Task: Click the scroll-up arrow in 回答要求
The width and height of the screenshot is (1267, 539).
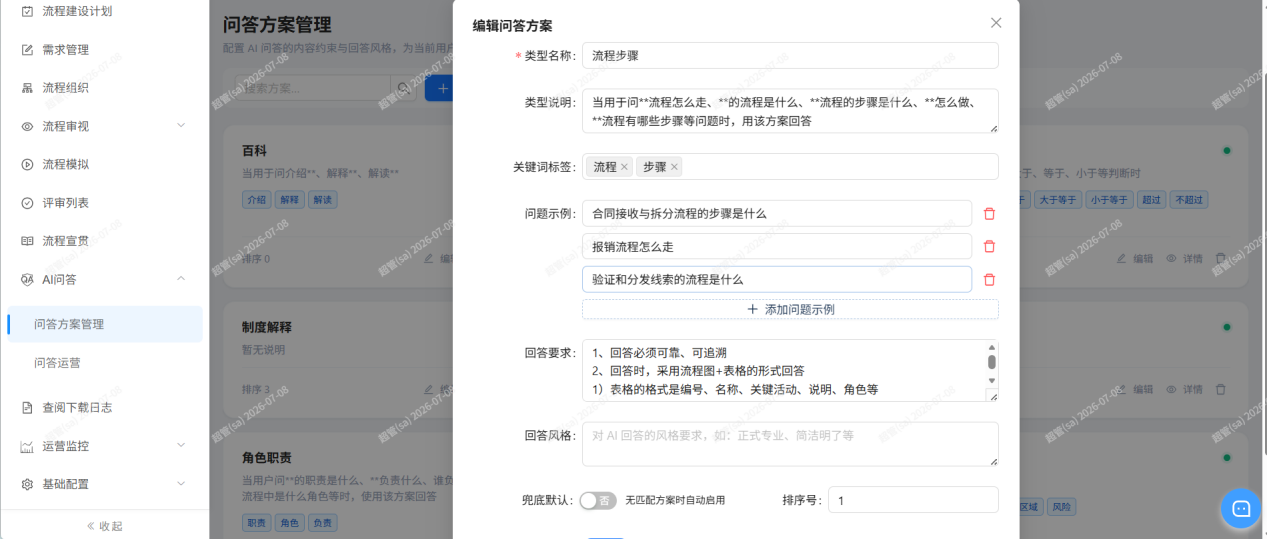Action: pyautogui.click(x=992, y=347)
